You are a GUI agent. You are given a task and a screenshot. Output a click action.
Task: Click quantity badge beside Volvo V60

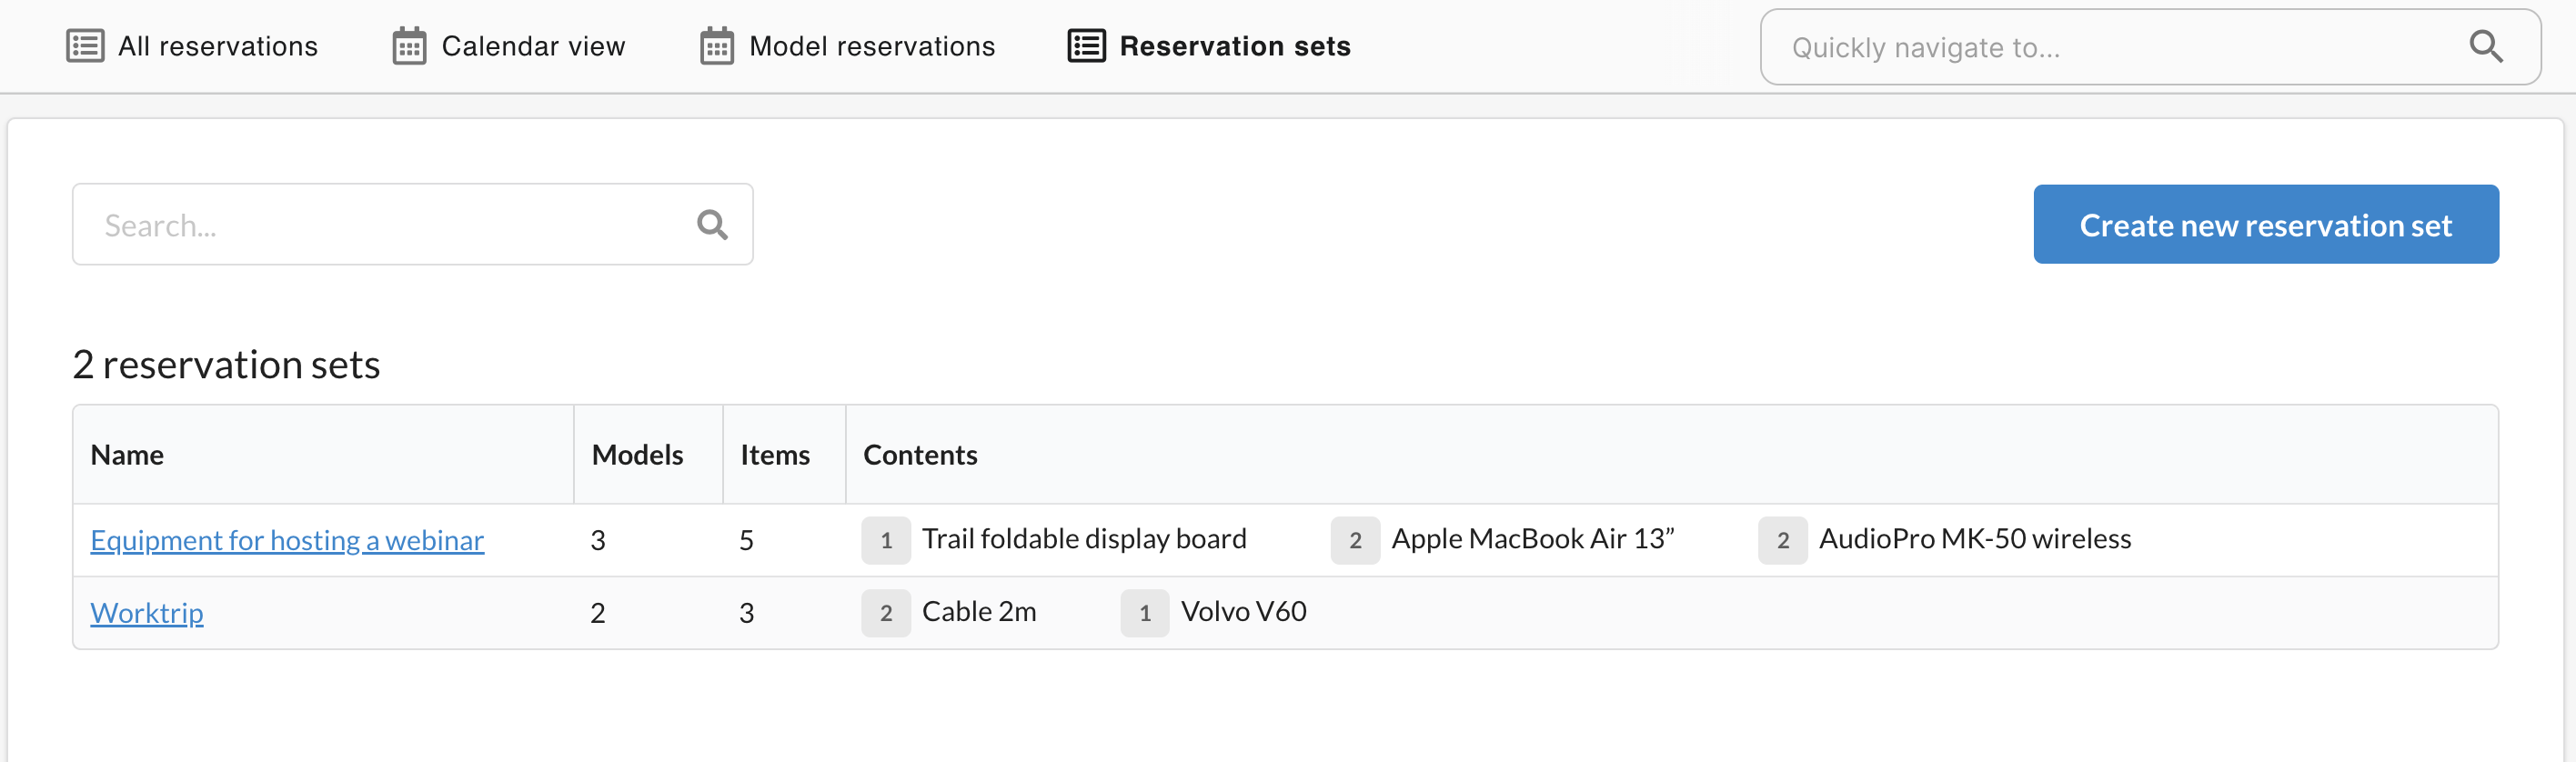pos(1145,613)
